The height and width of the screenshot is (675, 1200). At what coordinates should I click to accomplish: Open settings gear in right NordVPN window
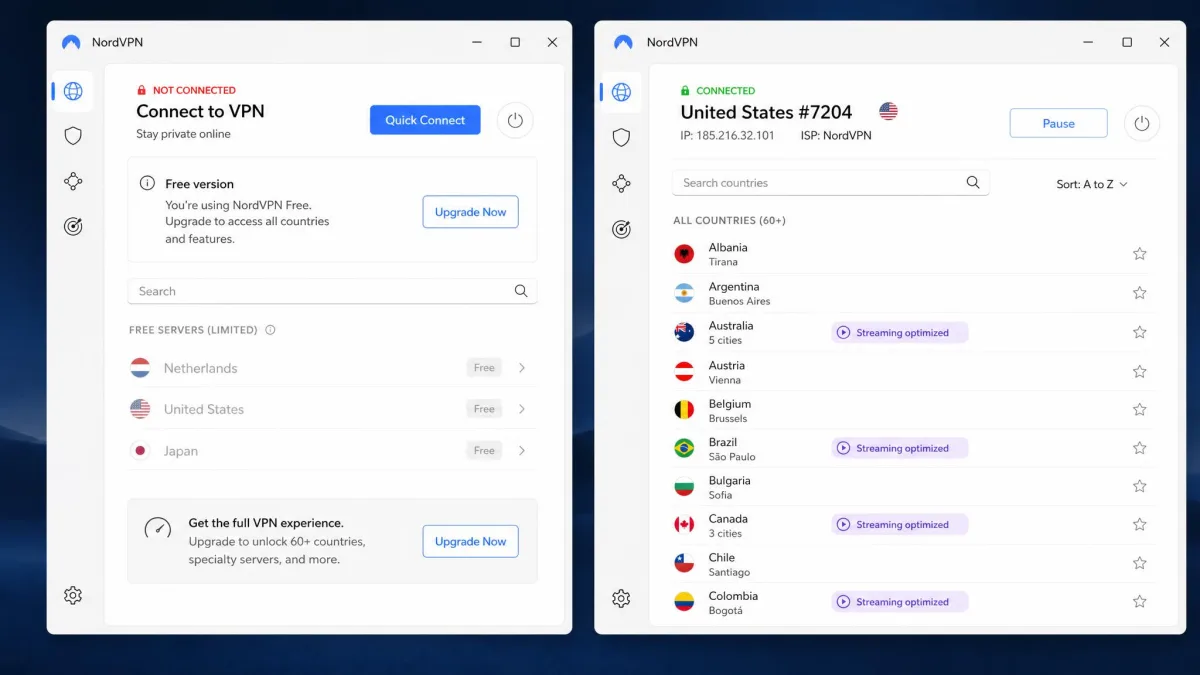(x=621, y=598)
